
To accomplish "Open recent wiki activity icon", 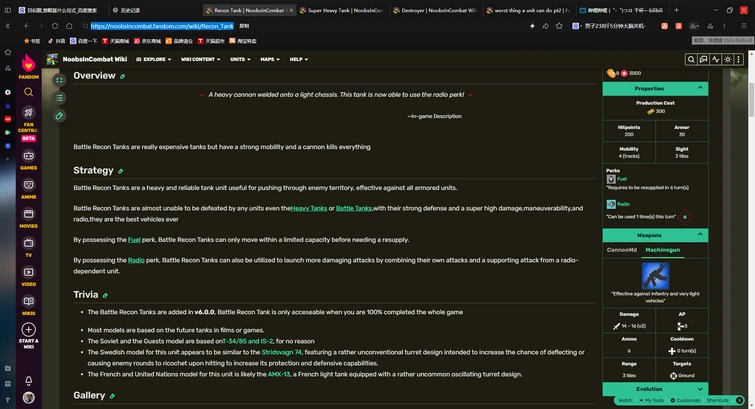I will point(716,59).
